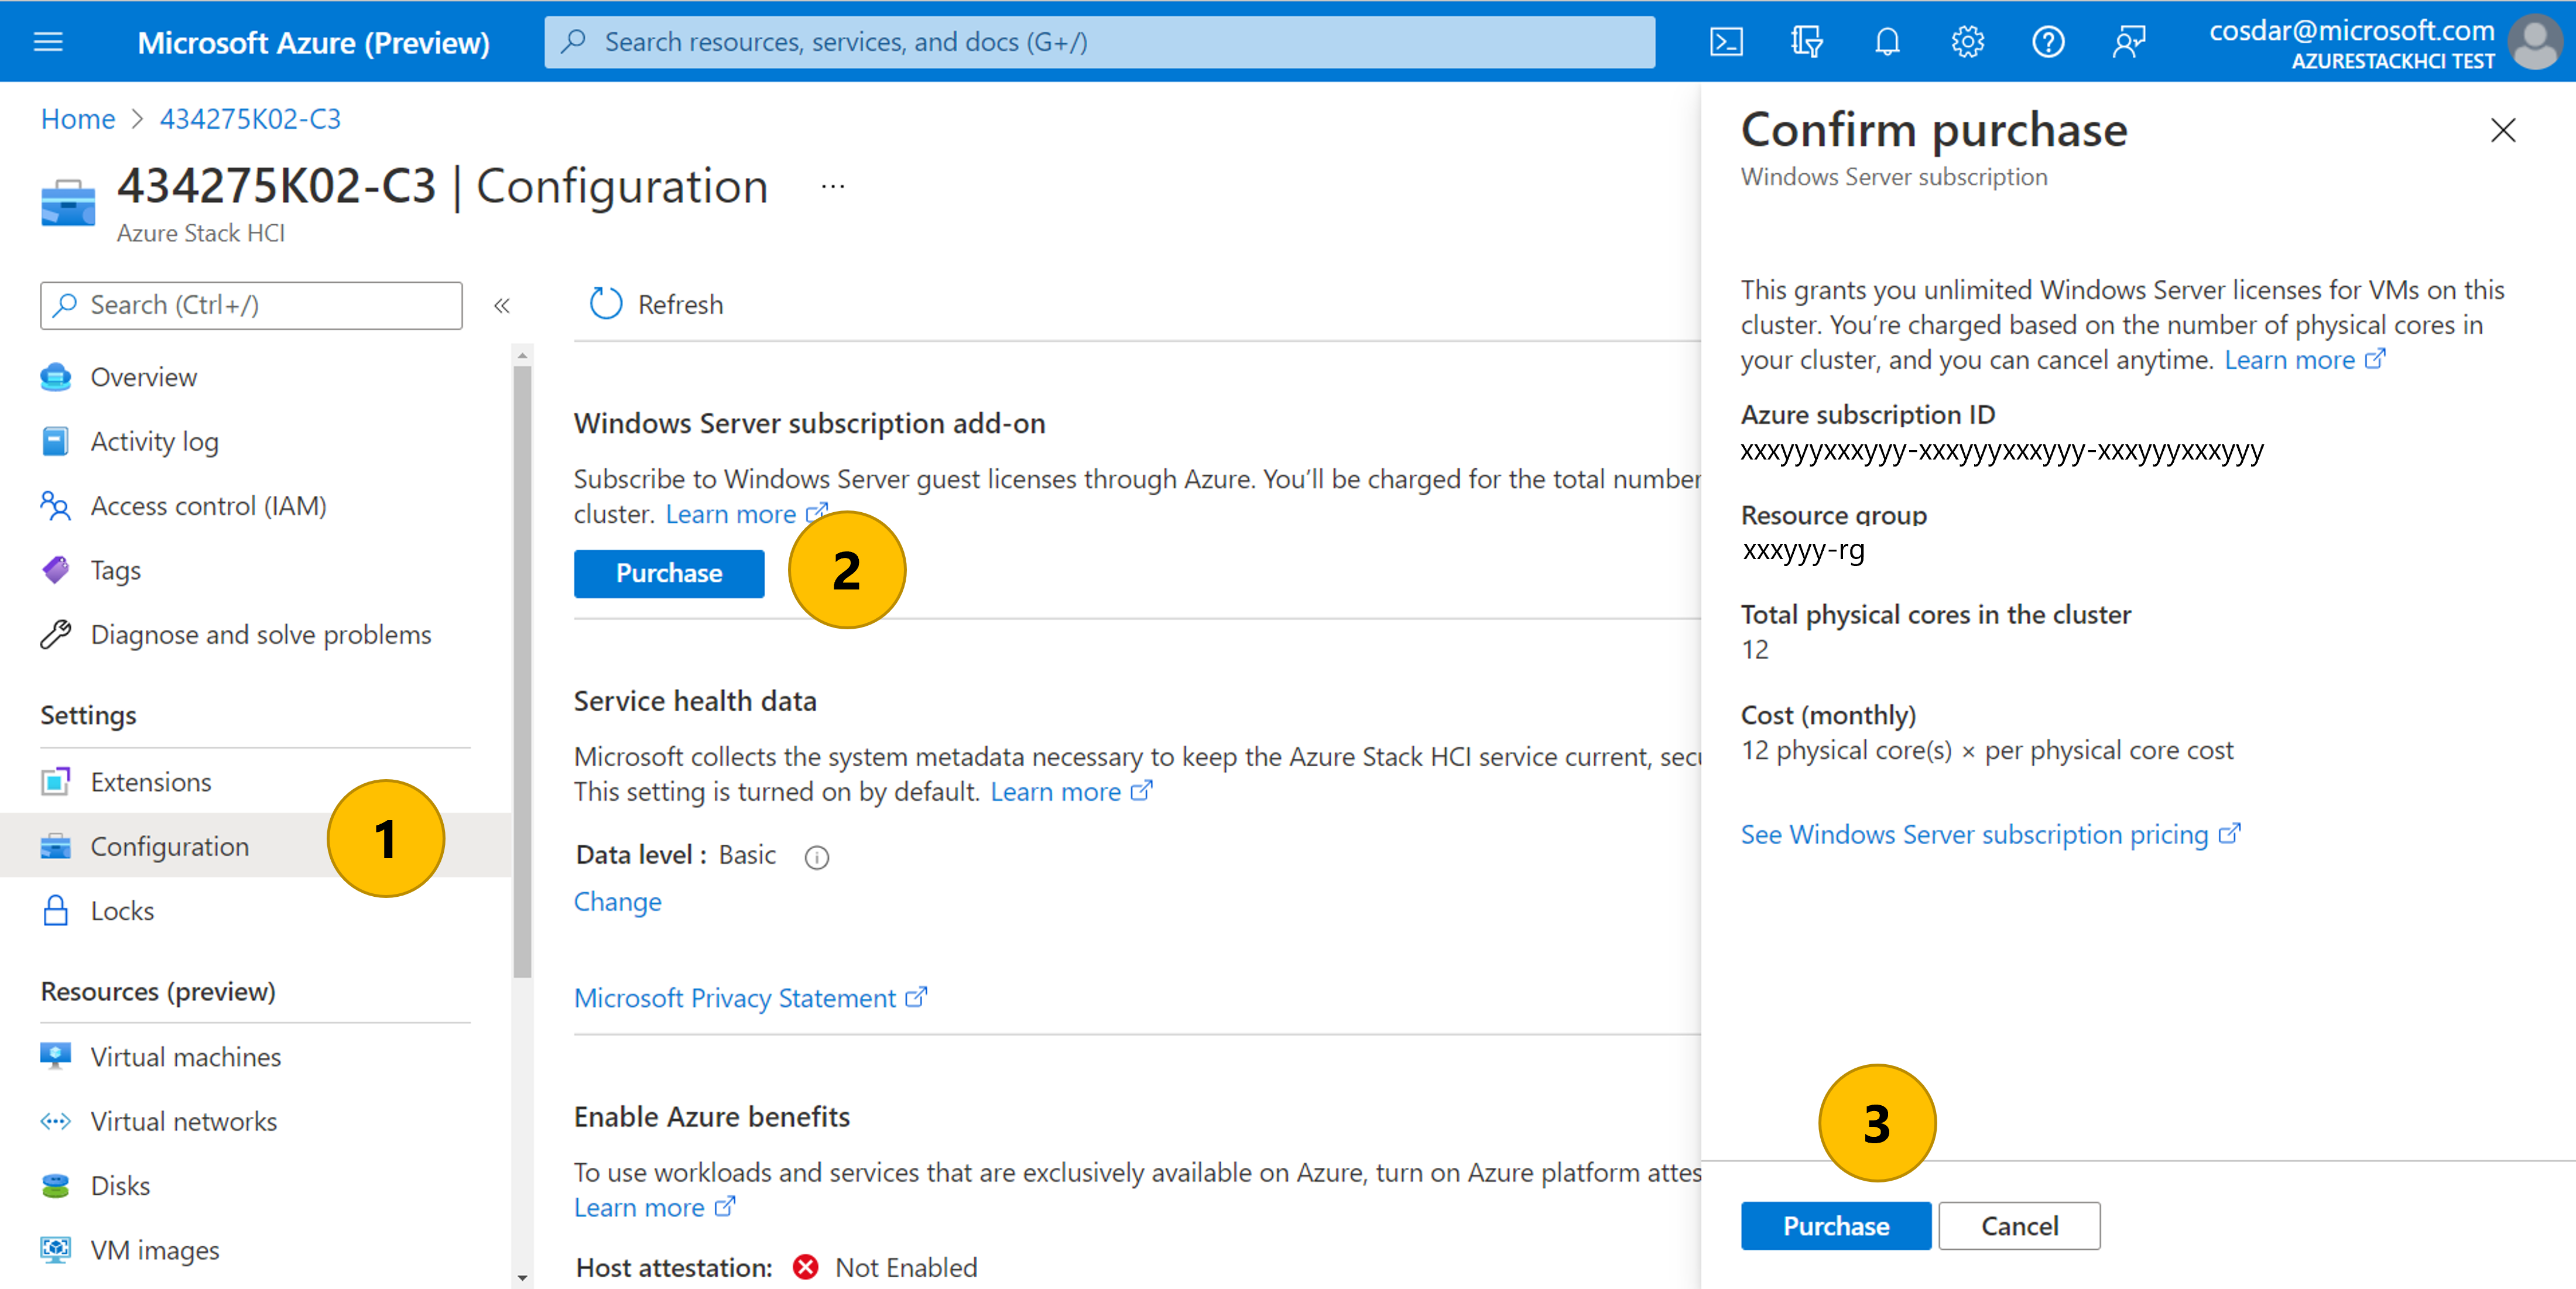Select Extensions in Settings menu
This screenshot has width=2576, height=1289.
(151, 781)
